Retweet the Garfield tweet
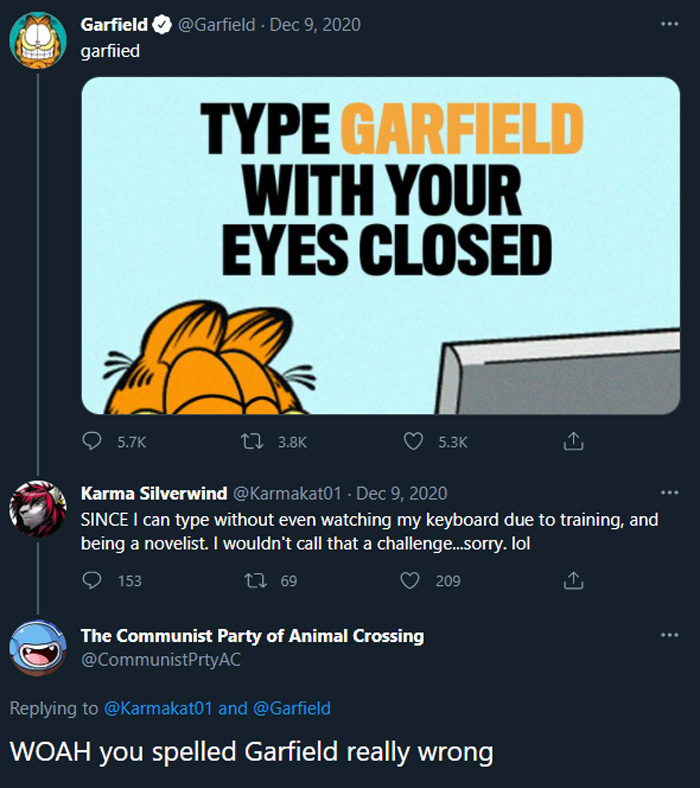 coord(252,441)
